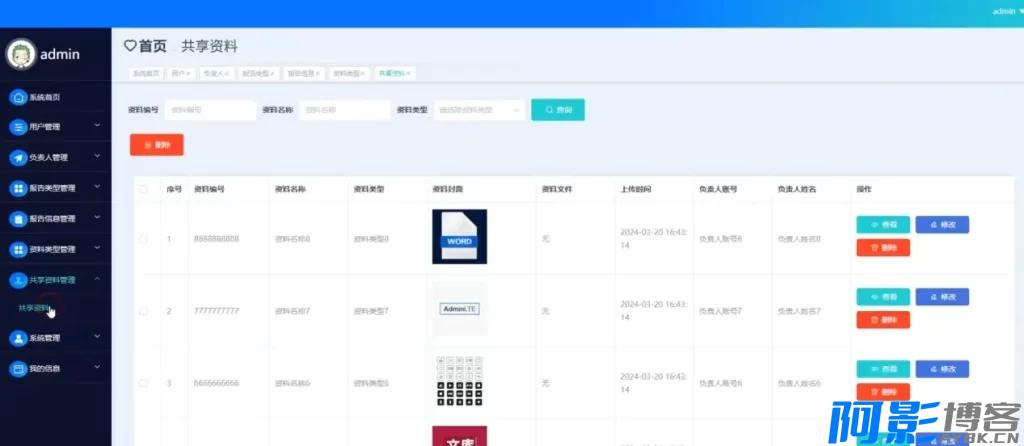This screenshot has height=446, width=1024.
Task: Click the 负责人管理 sidebar icon
Action: pos(17,157)
